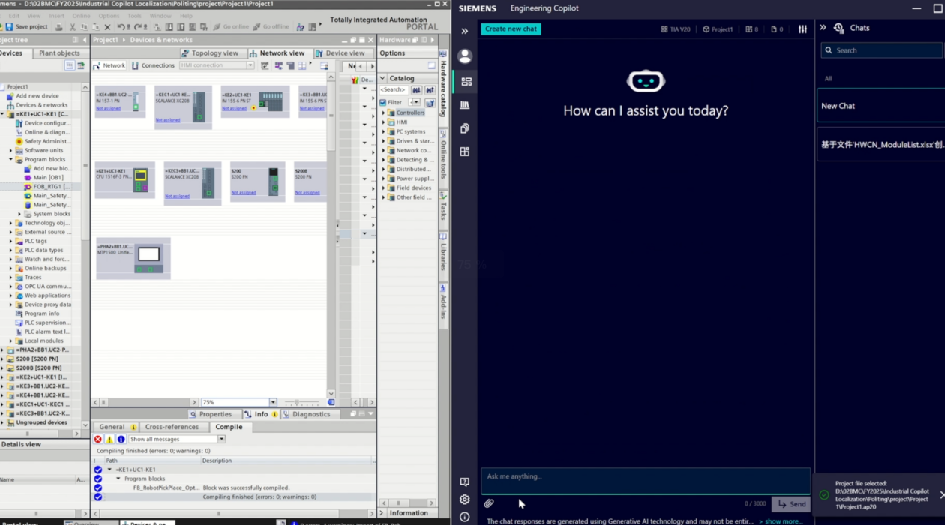Image resolution: width=945 pixels, height=525 pixels.
Task: Open the Copilot documentation book icon
Action: point(465,482)
